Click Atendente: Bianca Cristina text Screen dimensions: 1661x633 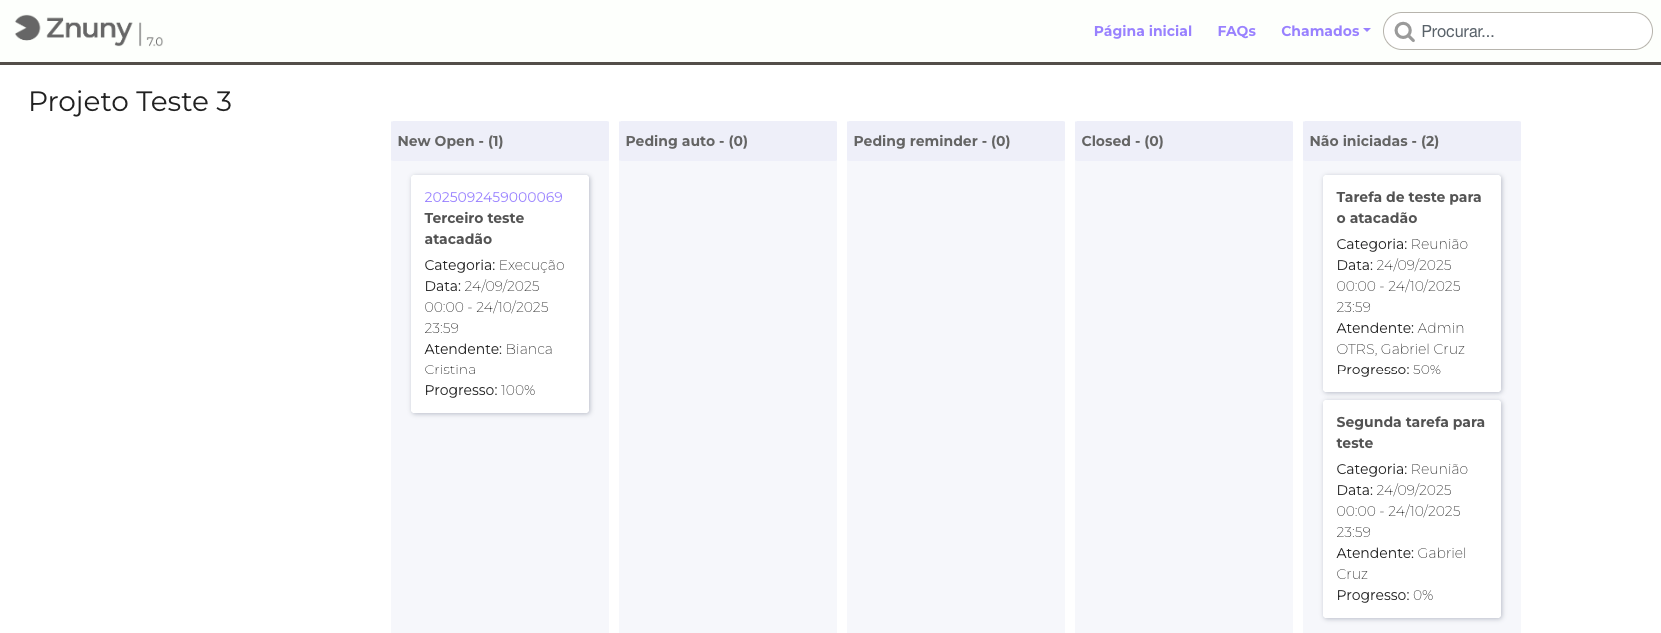[488, 359]
